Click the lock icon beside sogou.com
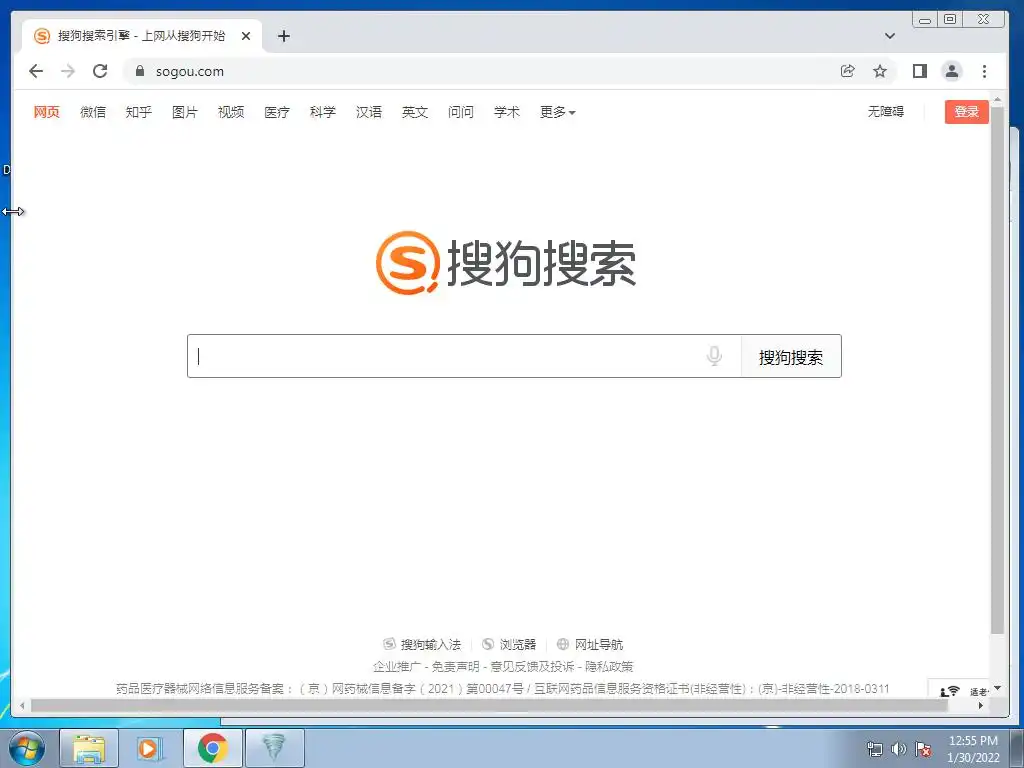 pyautogui.click(x=139, y=71)
